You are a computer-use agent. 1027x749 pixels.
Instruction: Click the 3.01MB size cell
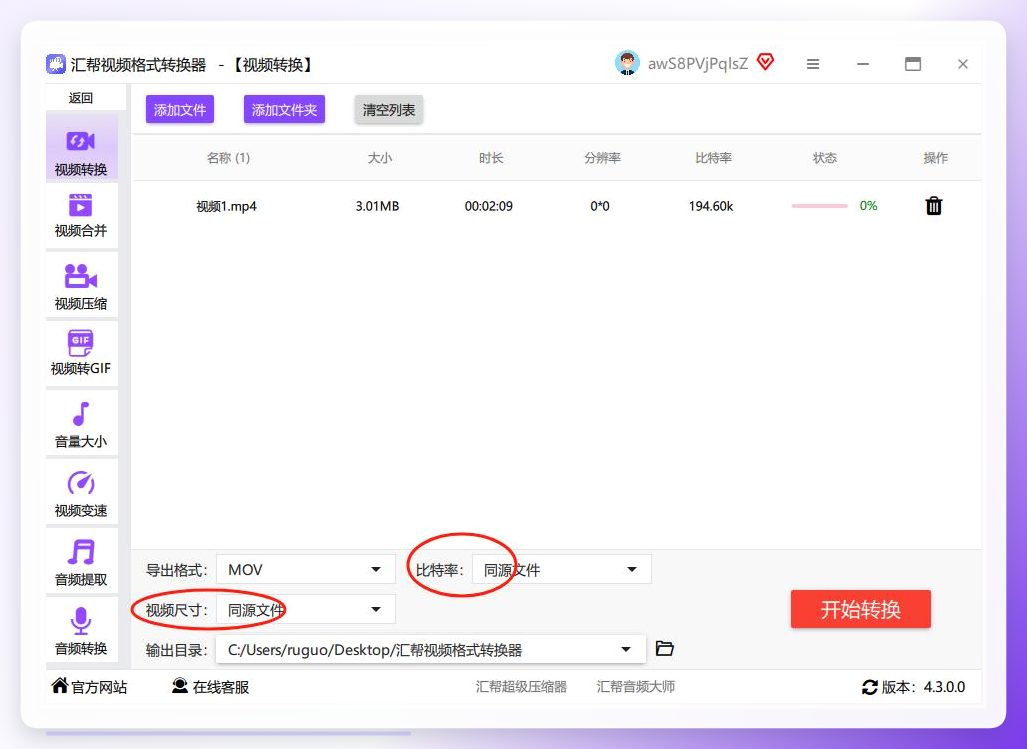pos(377,206)
